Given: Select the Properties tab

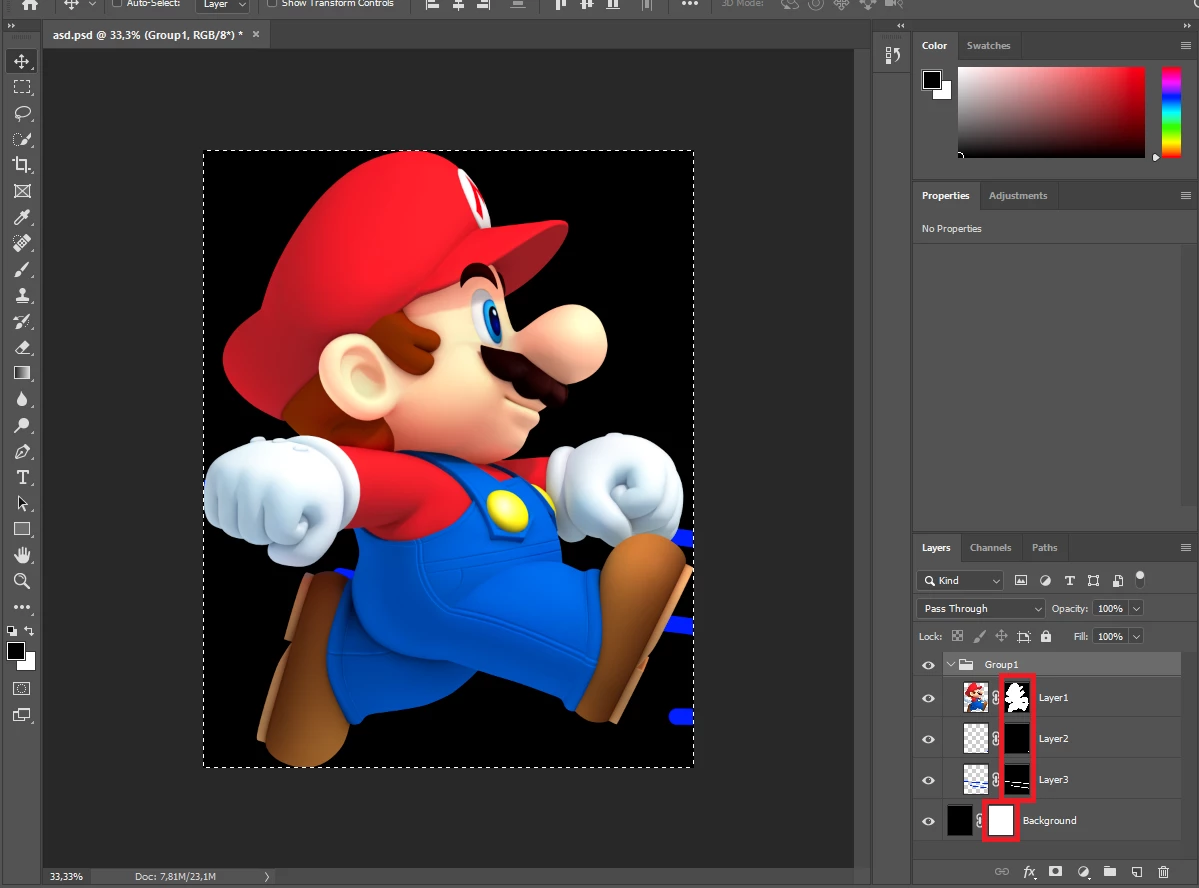Looking at the screenshot, I should 945,196.
